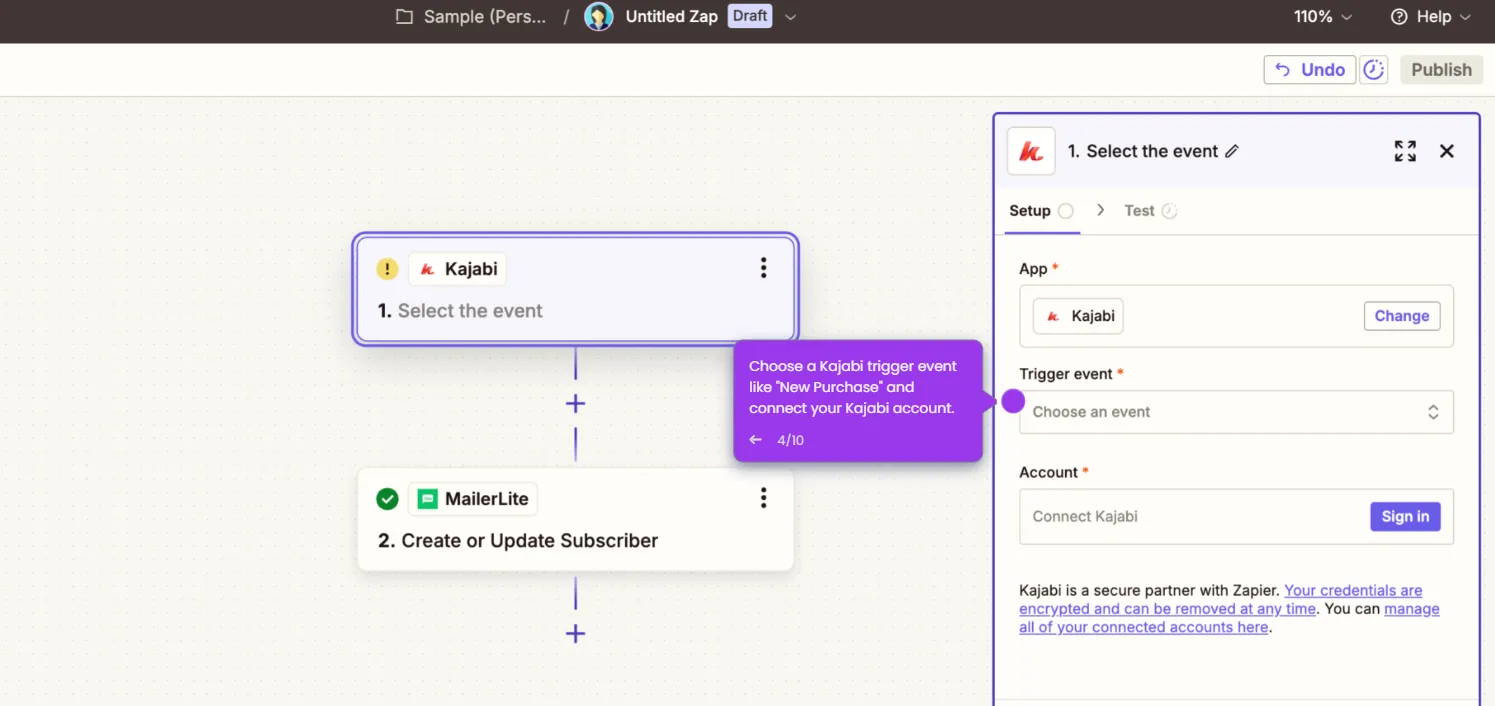Go back using tooltip left arrow
1495x706 pixels.
point(755,440)
